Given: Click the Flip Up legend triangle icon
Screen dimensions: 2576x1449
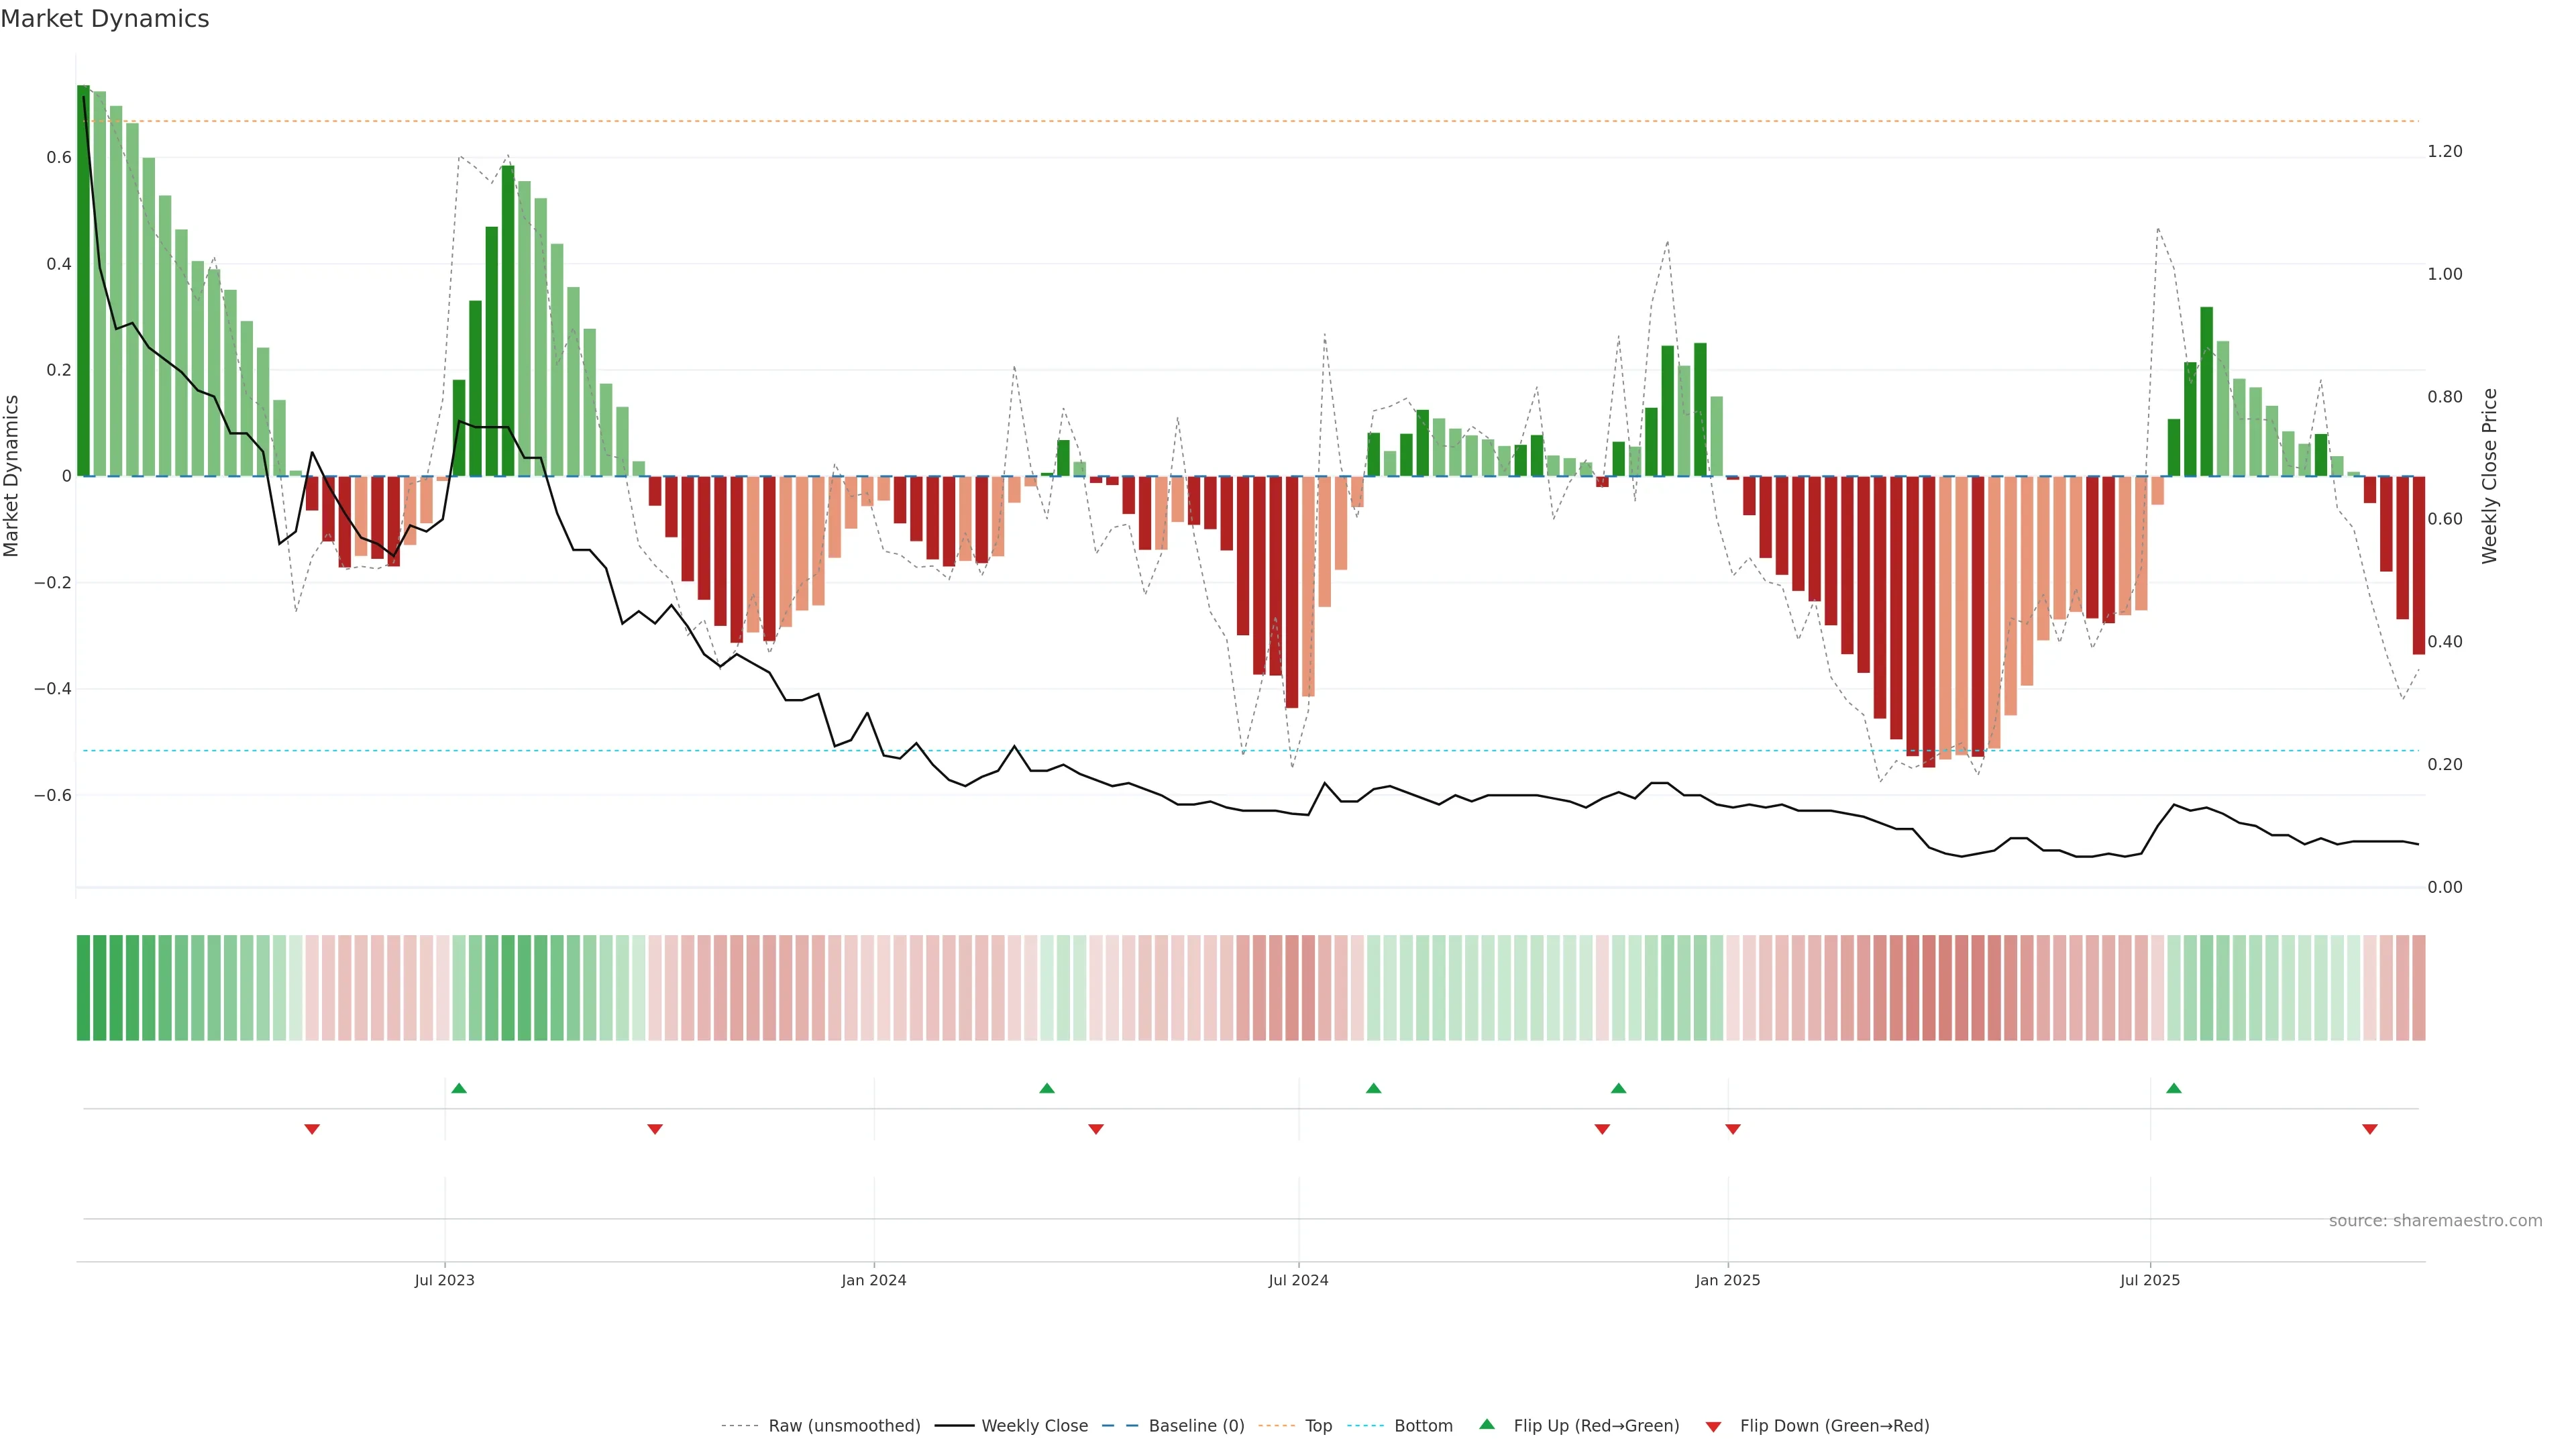Looking at the screenshot, I should (x=1487, y=1424).
